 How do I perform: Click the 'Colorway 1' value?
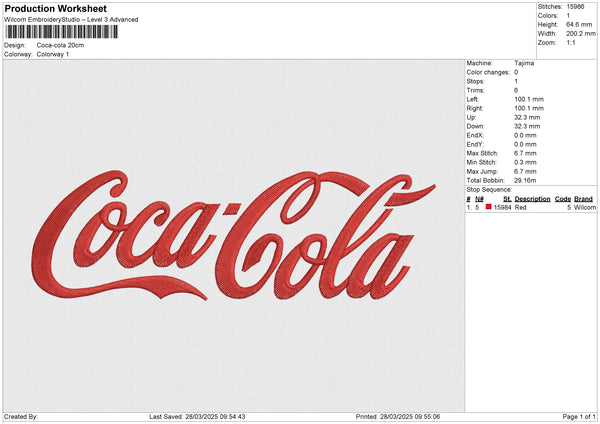[53, 54]
